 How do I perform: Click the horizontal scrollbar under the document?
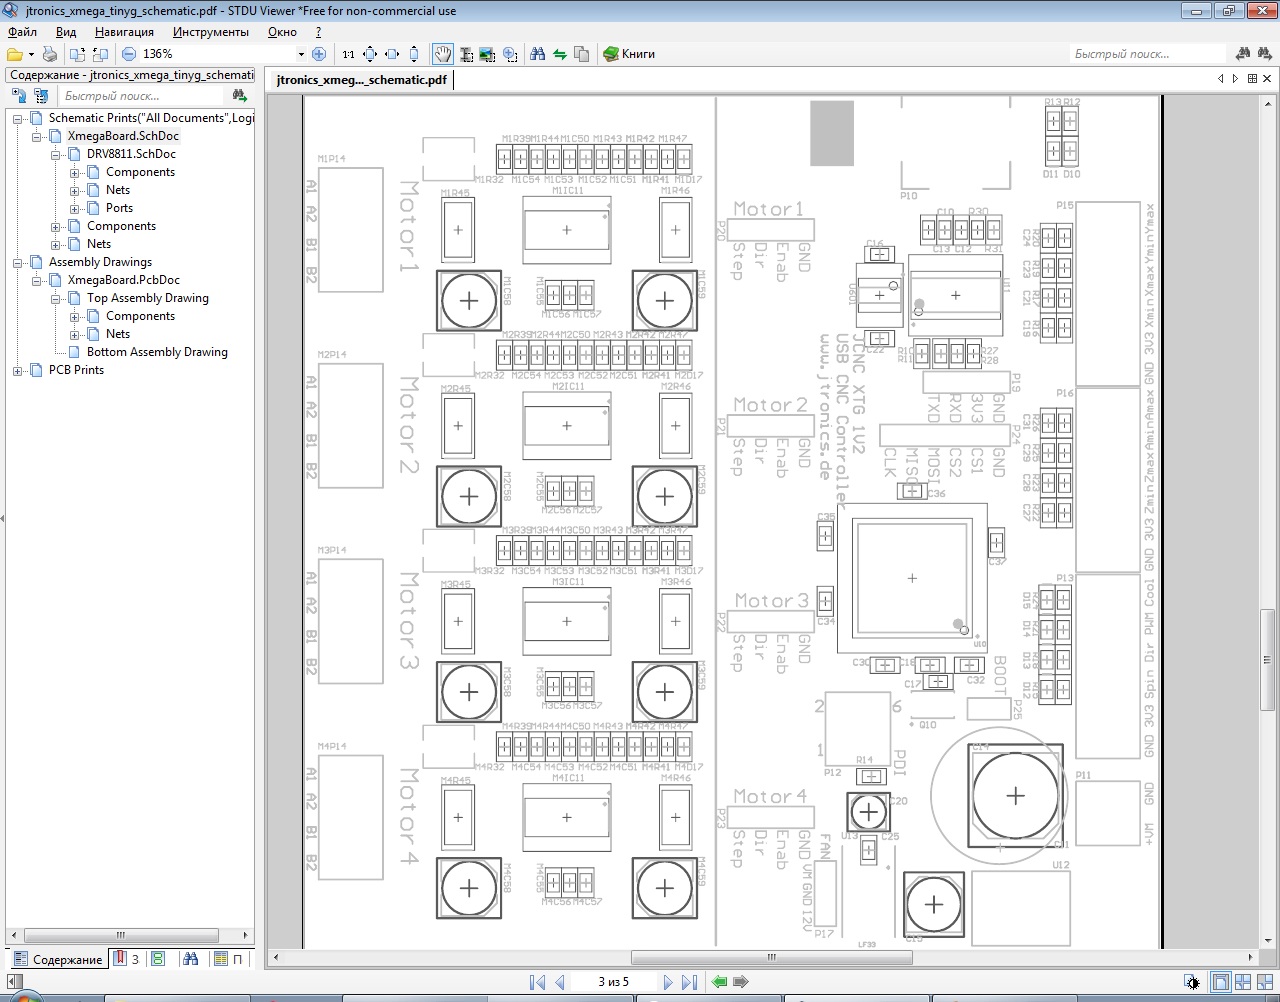[x=771, y=957]
